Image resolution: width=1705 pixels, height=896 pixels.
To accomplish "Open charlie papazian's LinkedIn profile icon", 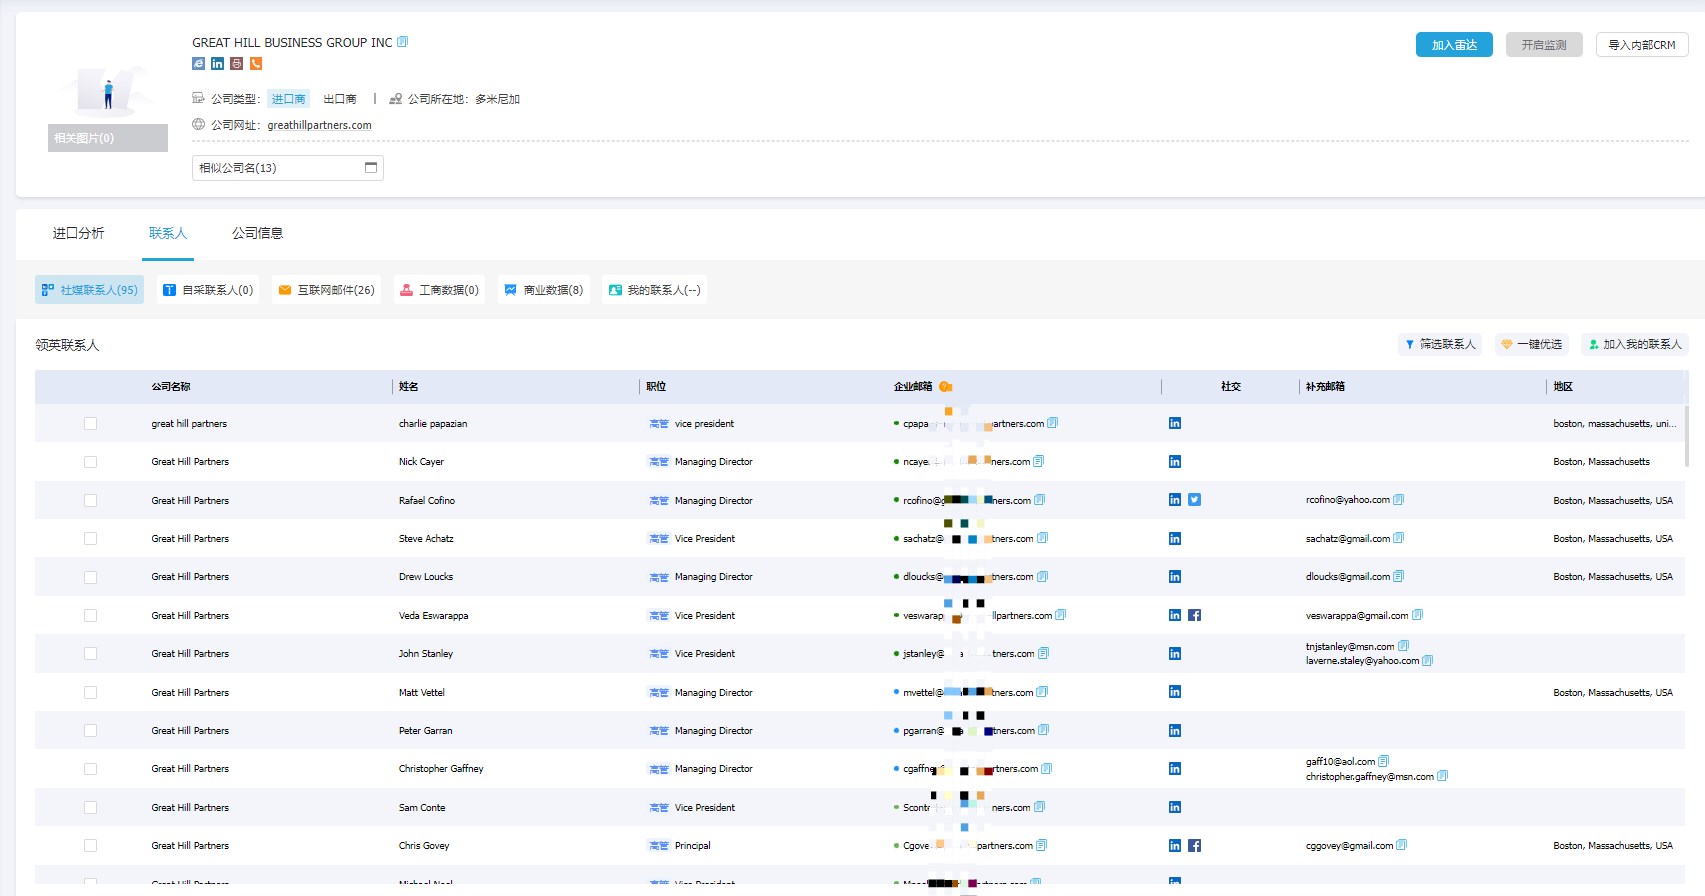I will [1175, 423].
